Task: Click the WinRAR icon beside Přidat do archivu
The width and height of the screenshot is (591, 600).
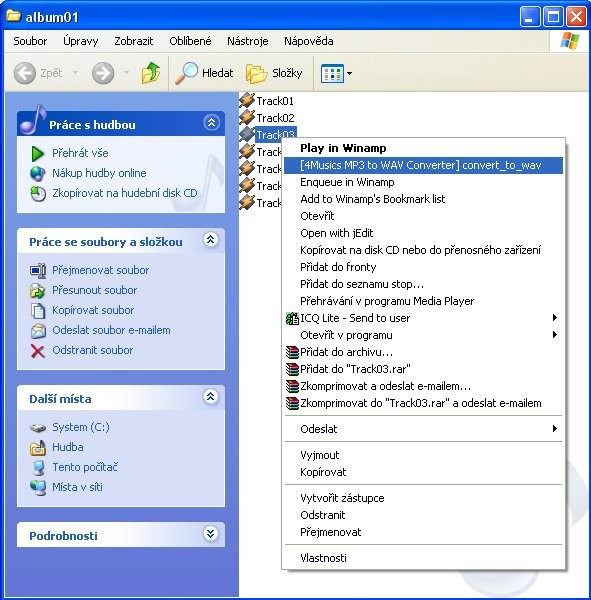Action: 292,352
